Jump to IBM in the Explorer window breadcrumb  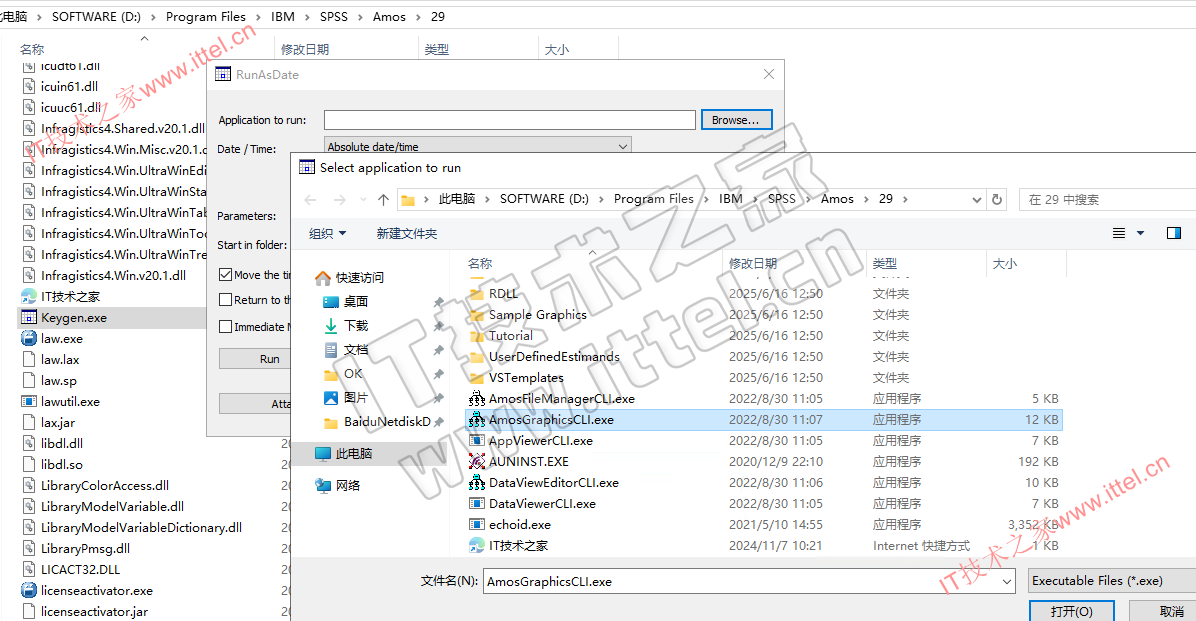point(282,17)
